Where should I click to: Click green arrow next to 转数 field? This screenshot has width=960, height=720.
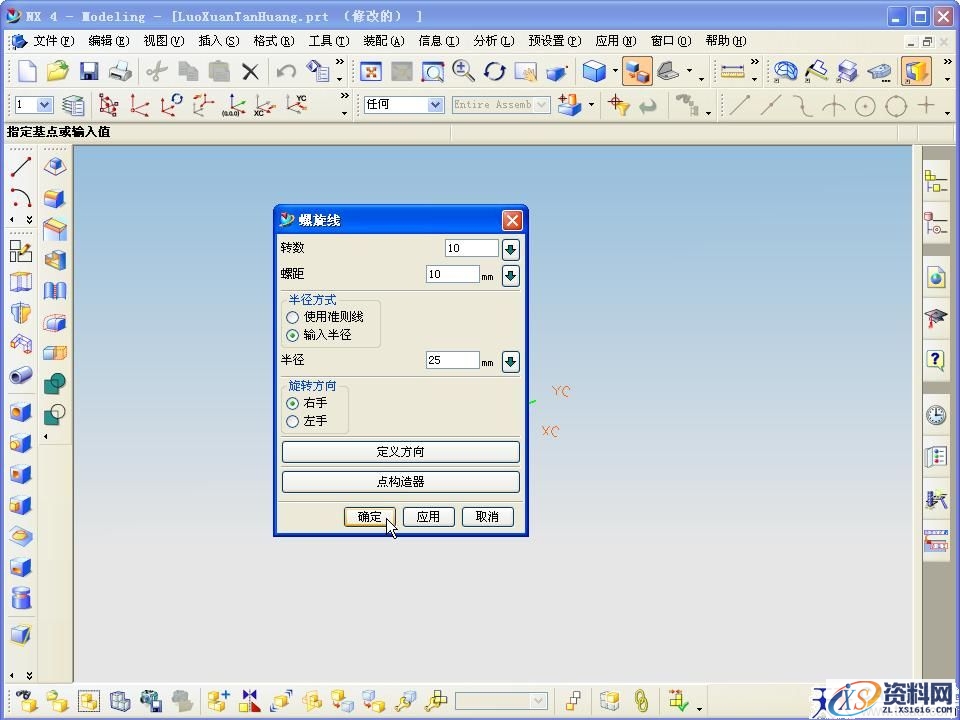click(x=511, y=249)
